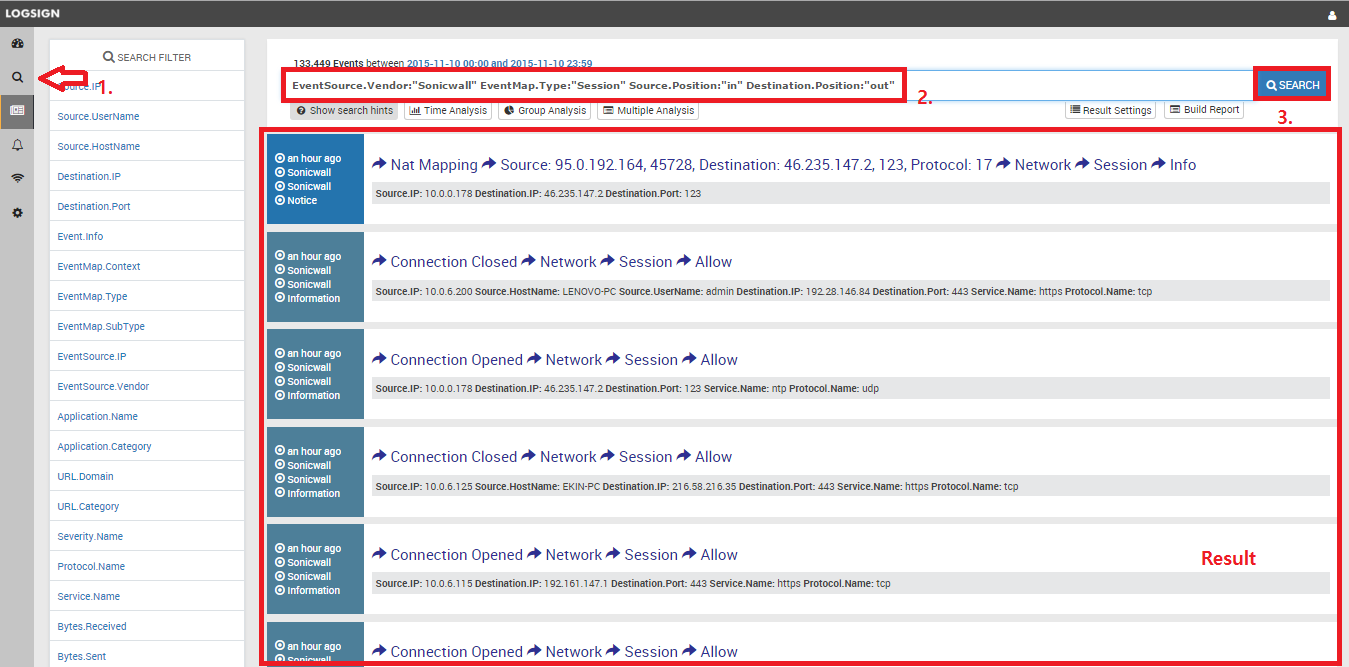1349x667 pixels.
Task: Open Time Analysis
Action: pos(448,110)
